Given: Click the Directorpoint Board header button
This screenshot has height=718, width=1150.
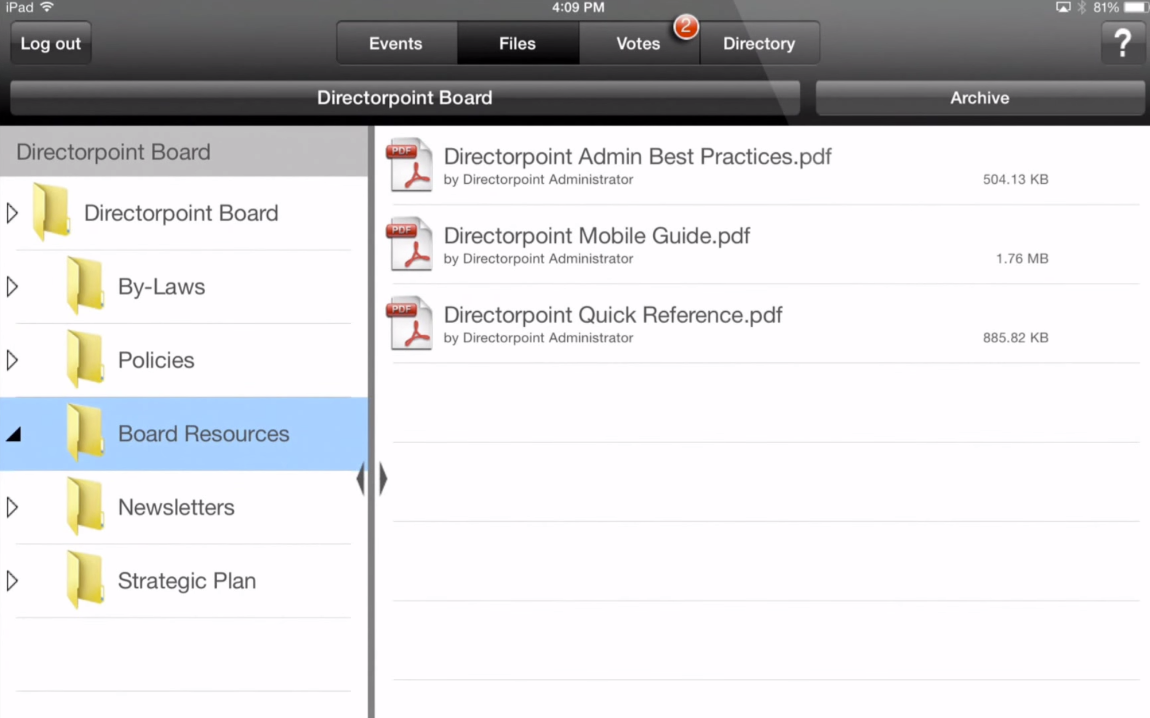Looking at the screenshot, I should 405,98.
